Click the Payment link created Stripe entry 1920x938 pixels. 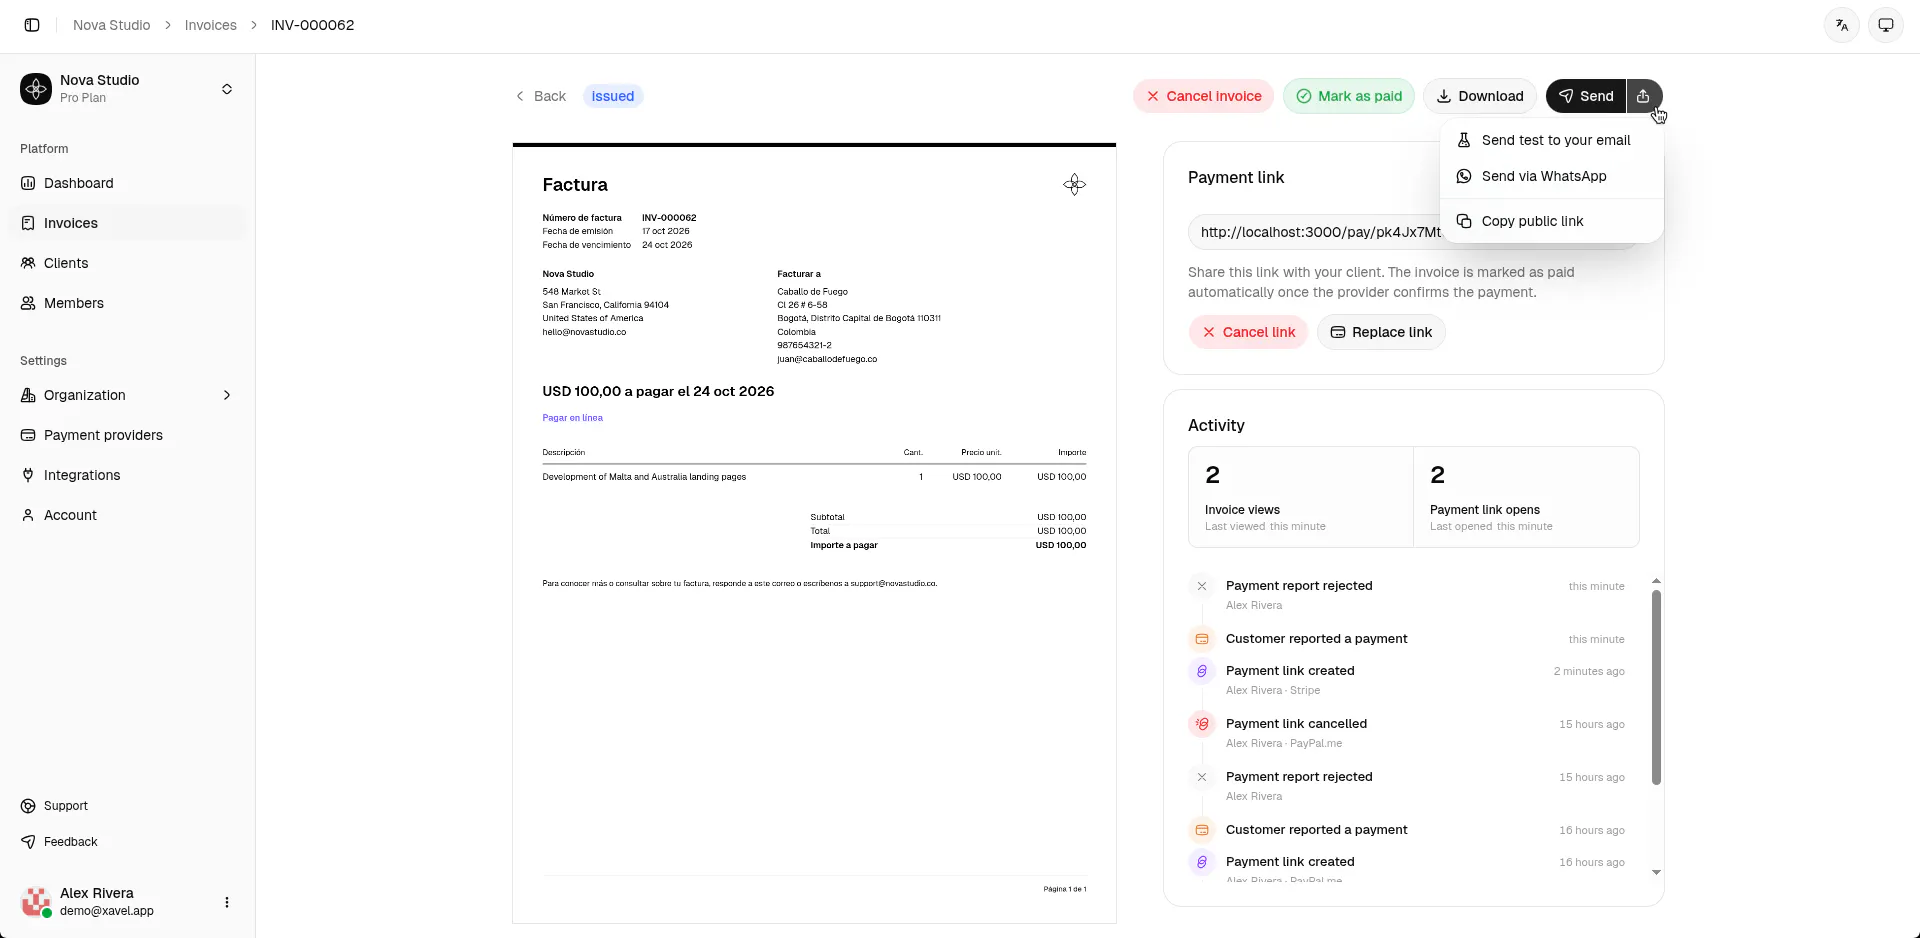[1407, 680]
